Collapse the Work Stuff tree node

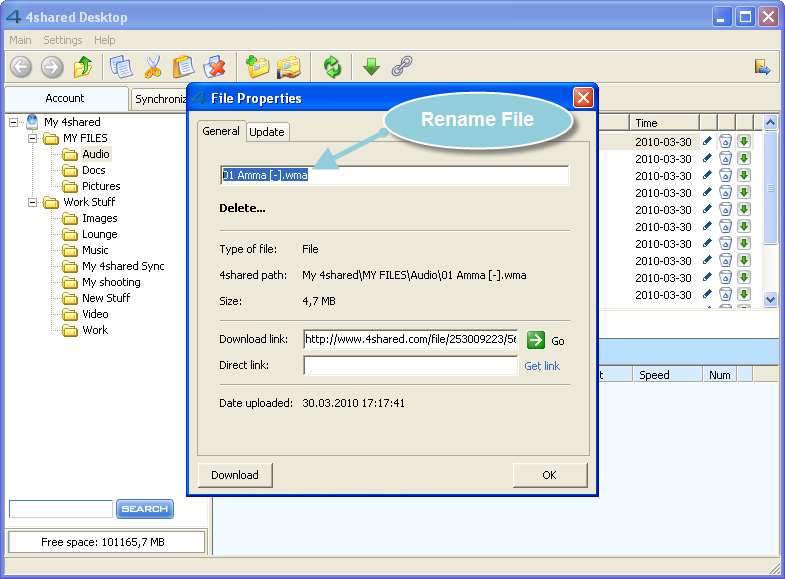pyautogui.click(x=33, y=202)
